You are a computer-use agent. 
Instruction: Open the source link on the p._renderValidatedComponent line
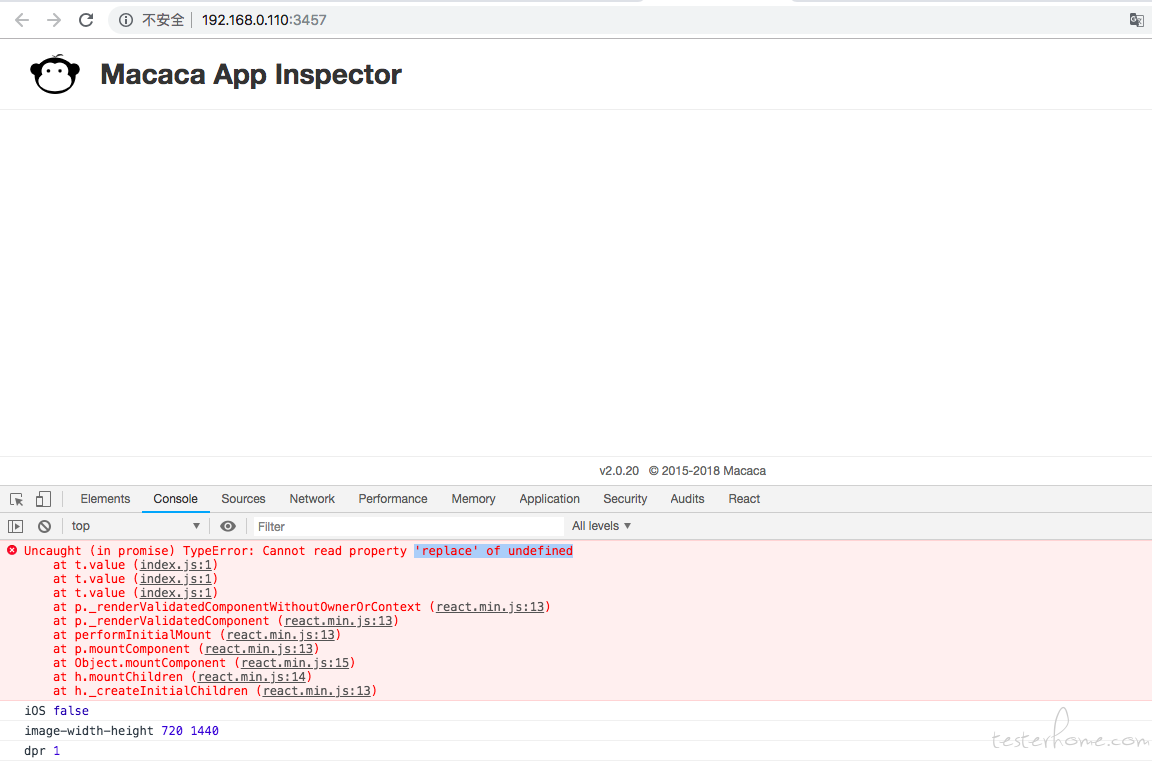(x=338, y=621)
